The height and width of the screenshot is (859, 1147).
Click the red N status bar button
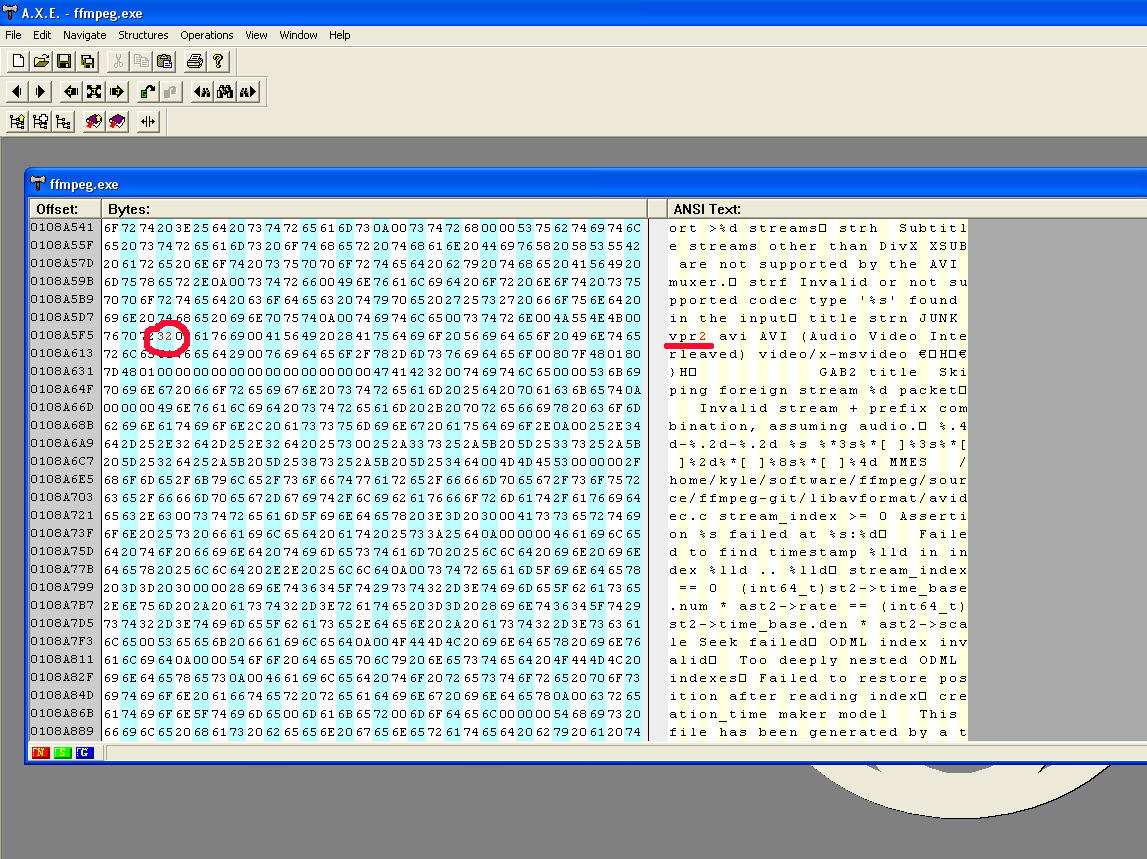(x=40, y=752)
